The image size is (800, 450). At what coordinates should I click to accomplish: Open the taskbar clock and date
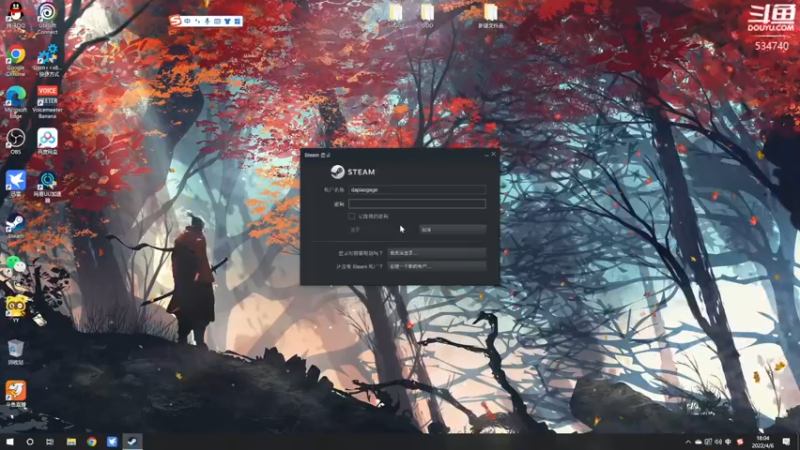763,442
